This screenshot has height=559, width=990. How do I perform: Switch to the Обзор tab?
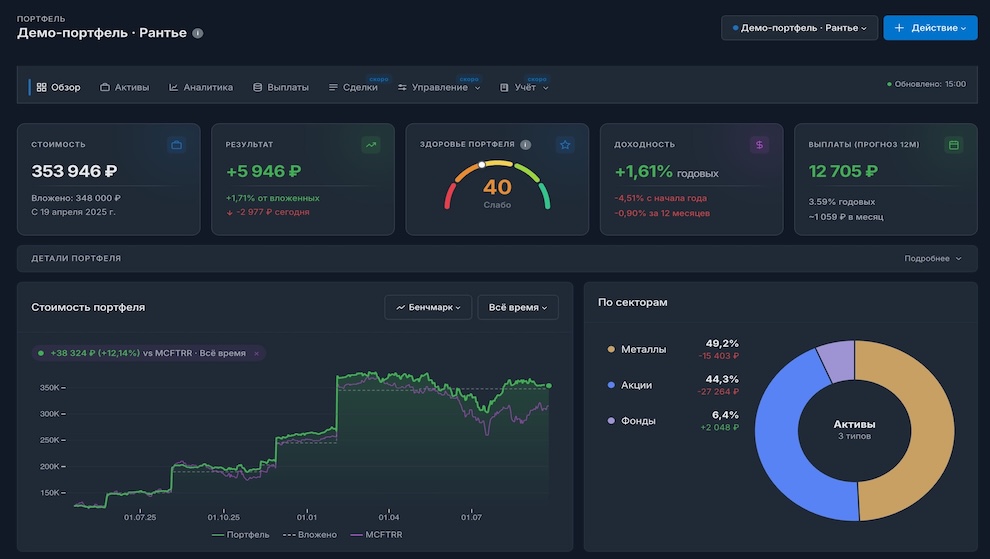[58, 87]
